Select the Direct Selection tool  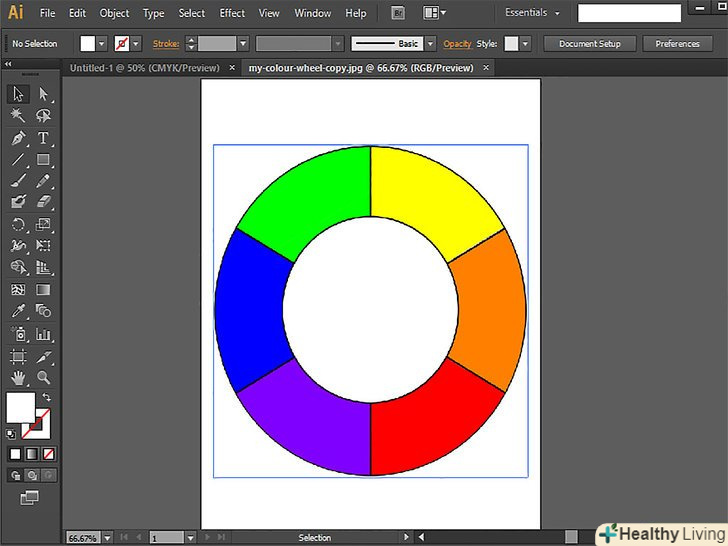point(43,94)
